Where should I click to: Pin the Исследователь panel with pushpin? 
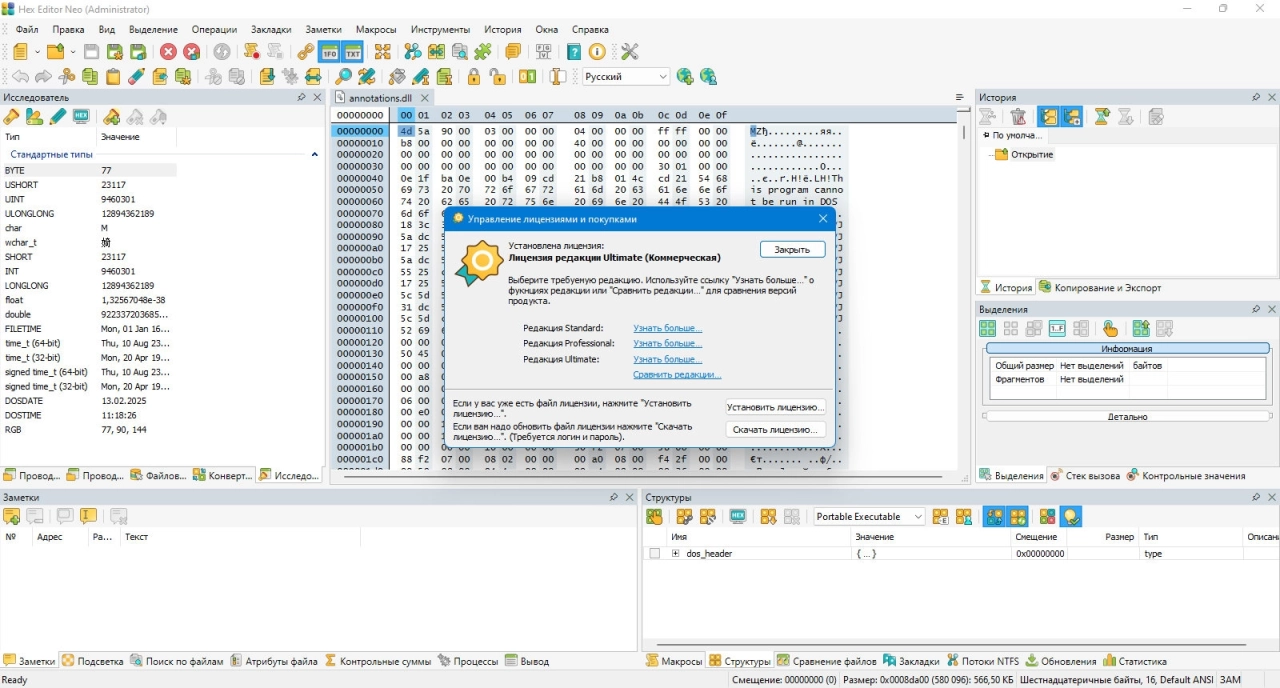coord(302,97)
